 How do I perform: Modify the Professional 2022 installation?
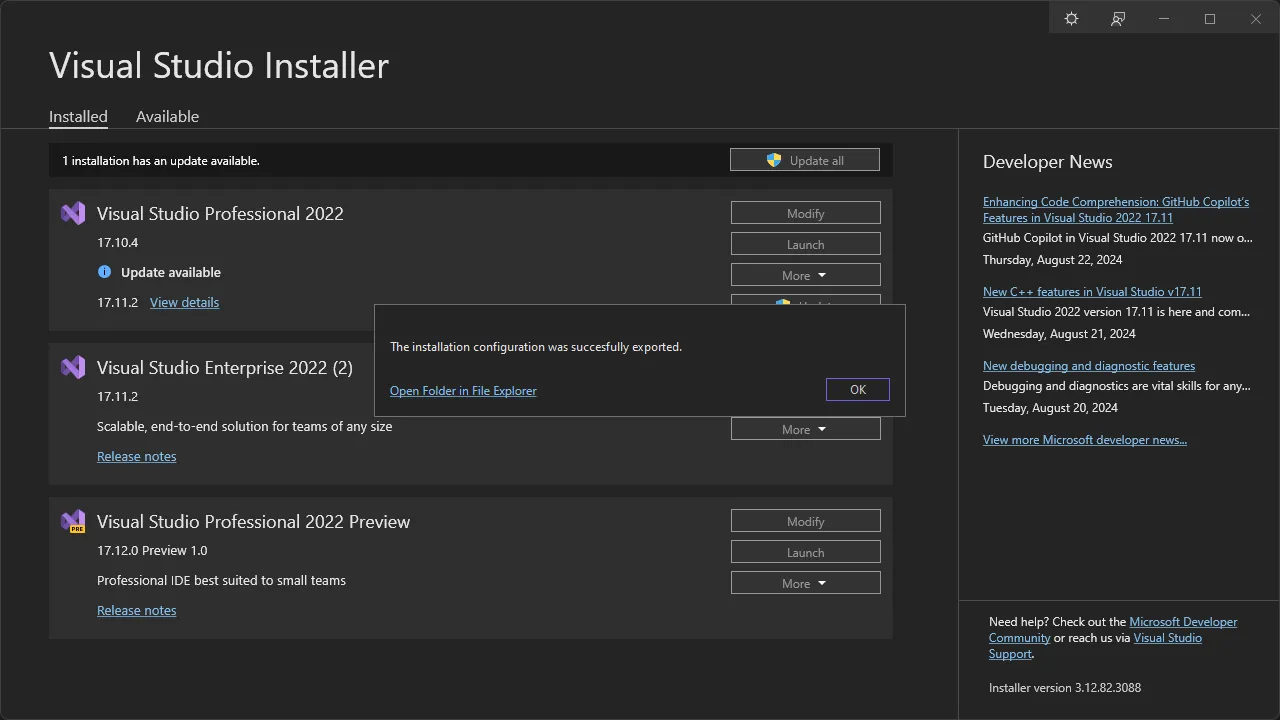[805, 212]
